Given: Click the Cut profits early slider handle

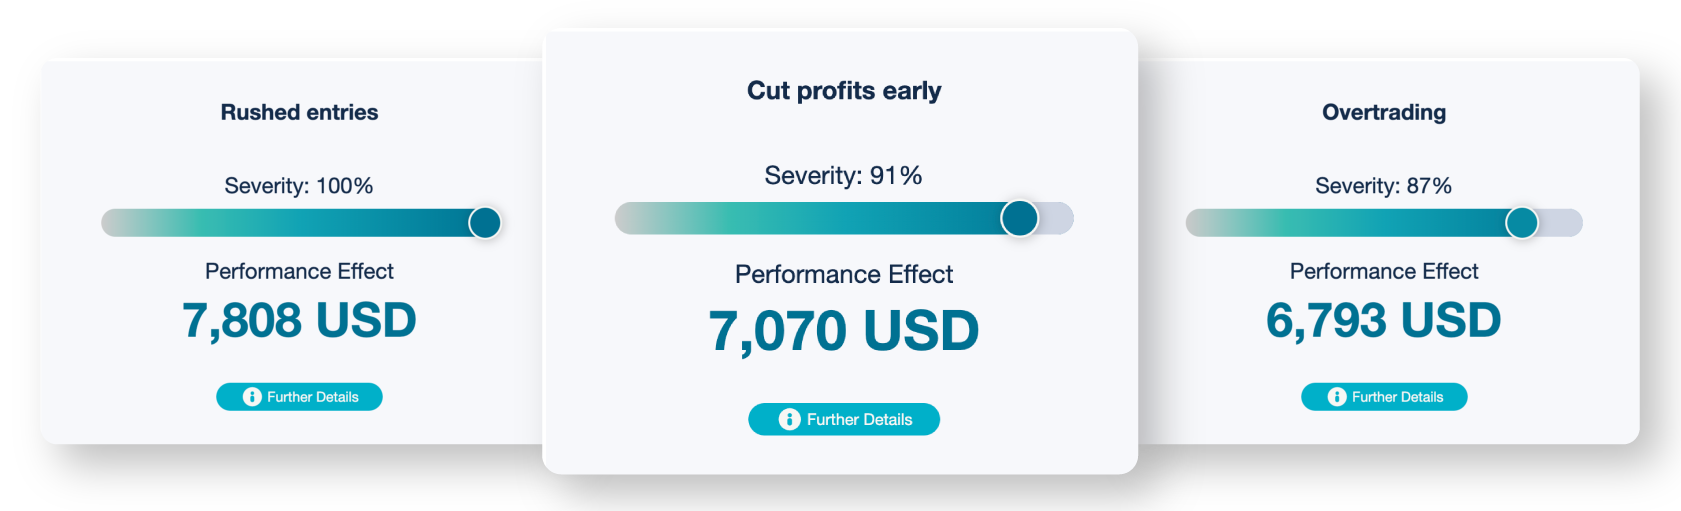Looking at the screenshot, I should pyautogui.click(x=1019, y=218).
